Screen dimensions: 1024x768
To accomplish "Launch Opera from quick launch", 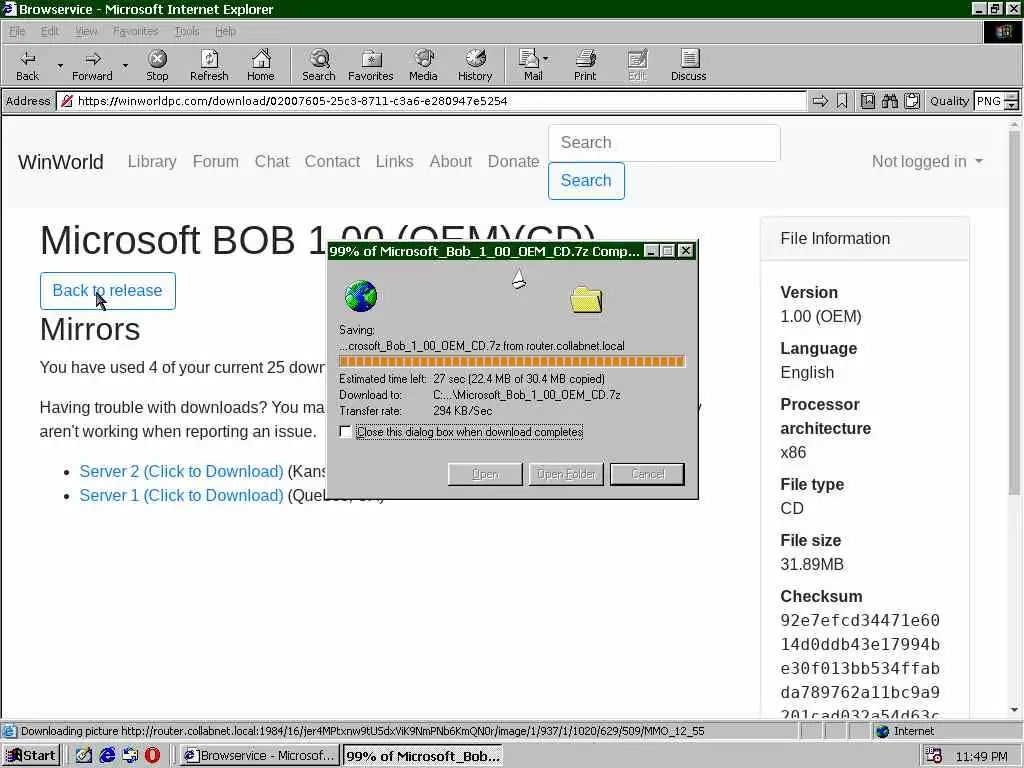I will [152, 756].
